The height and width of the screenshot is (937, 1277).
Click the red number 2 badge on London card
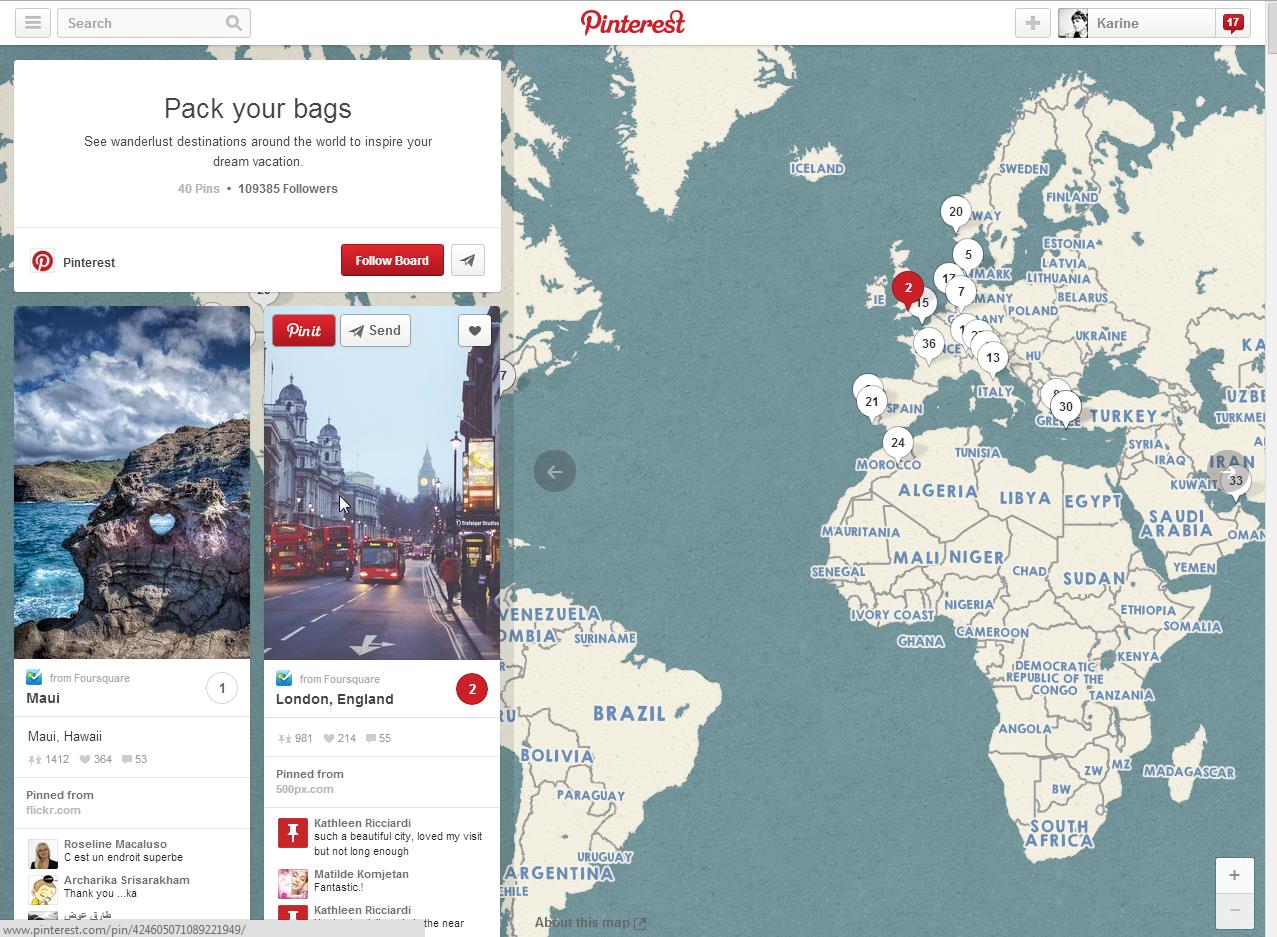pos(472,689)
